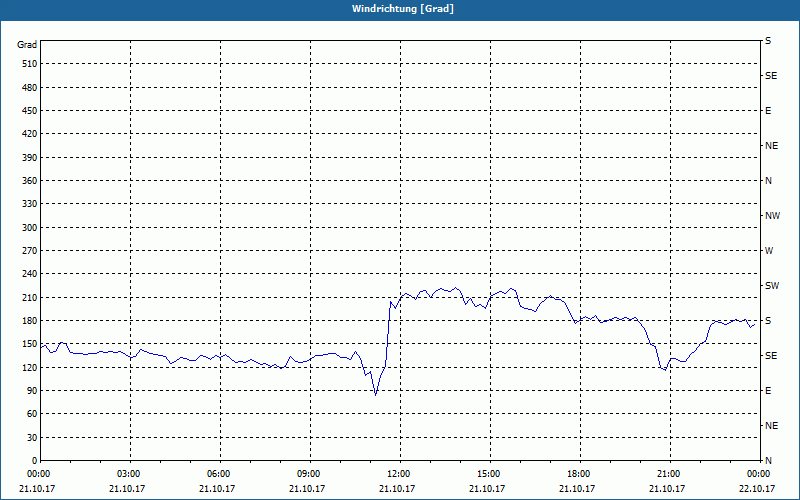The height and width of the screenshot is (500, 800).
Task: Click the Windrichtung [Grad] chart title
Action: pos(403,9)
